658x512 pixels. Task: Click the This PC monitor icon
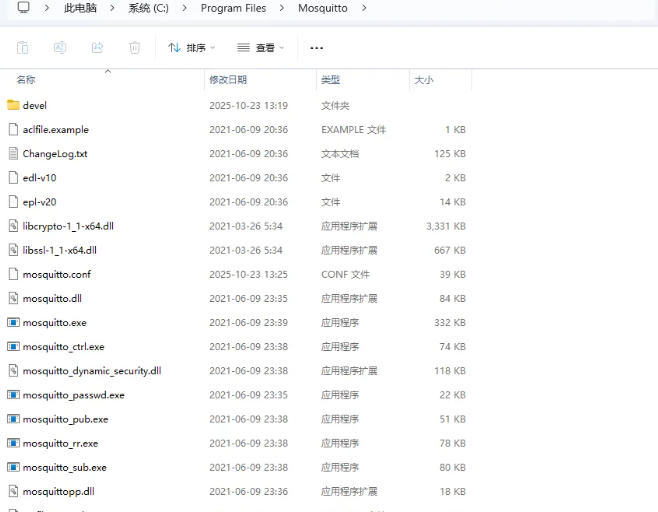(x=23, y=7)
